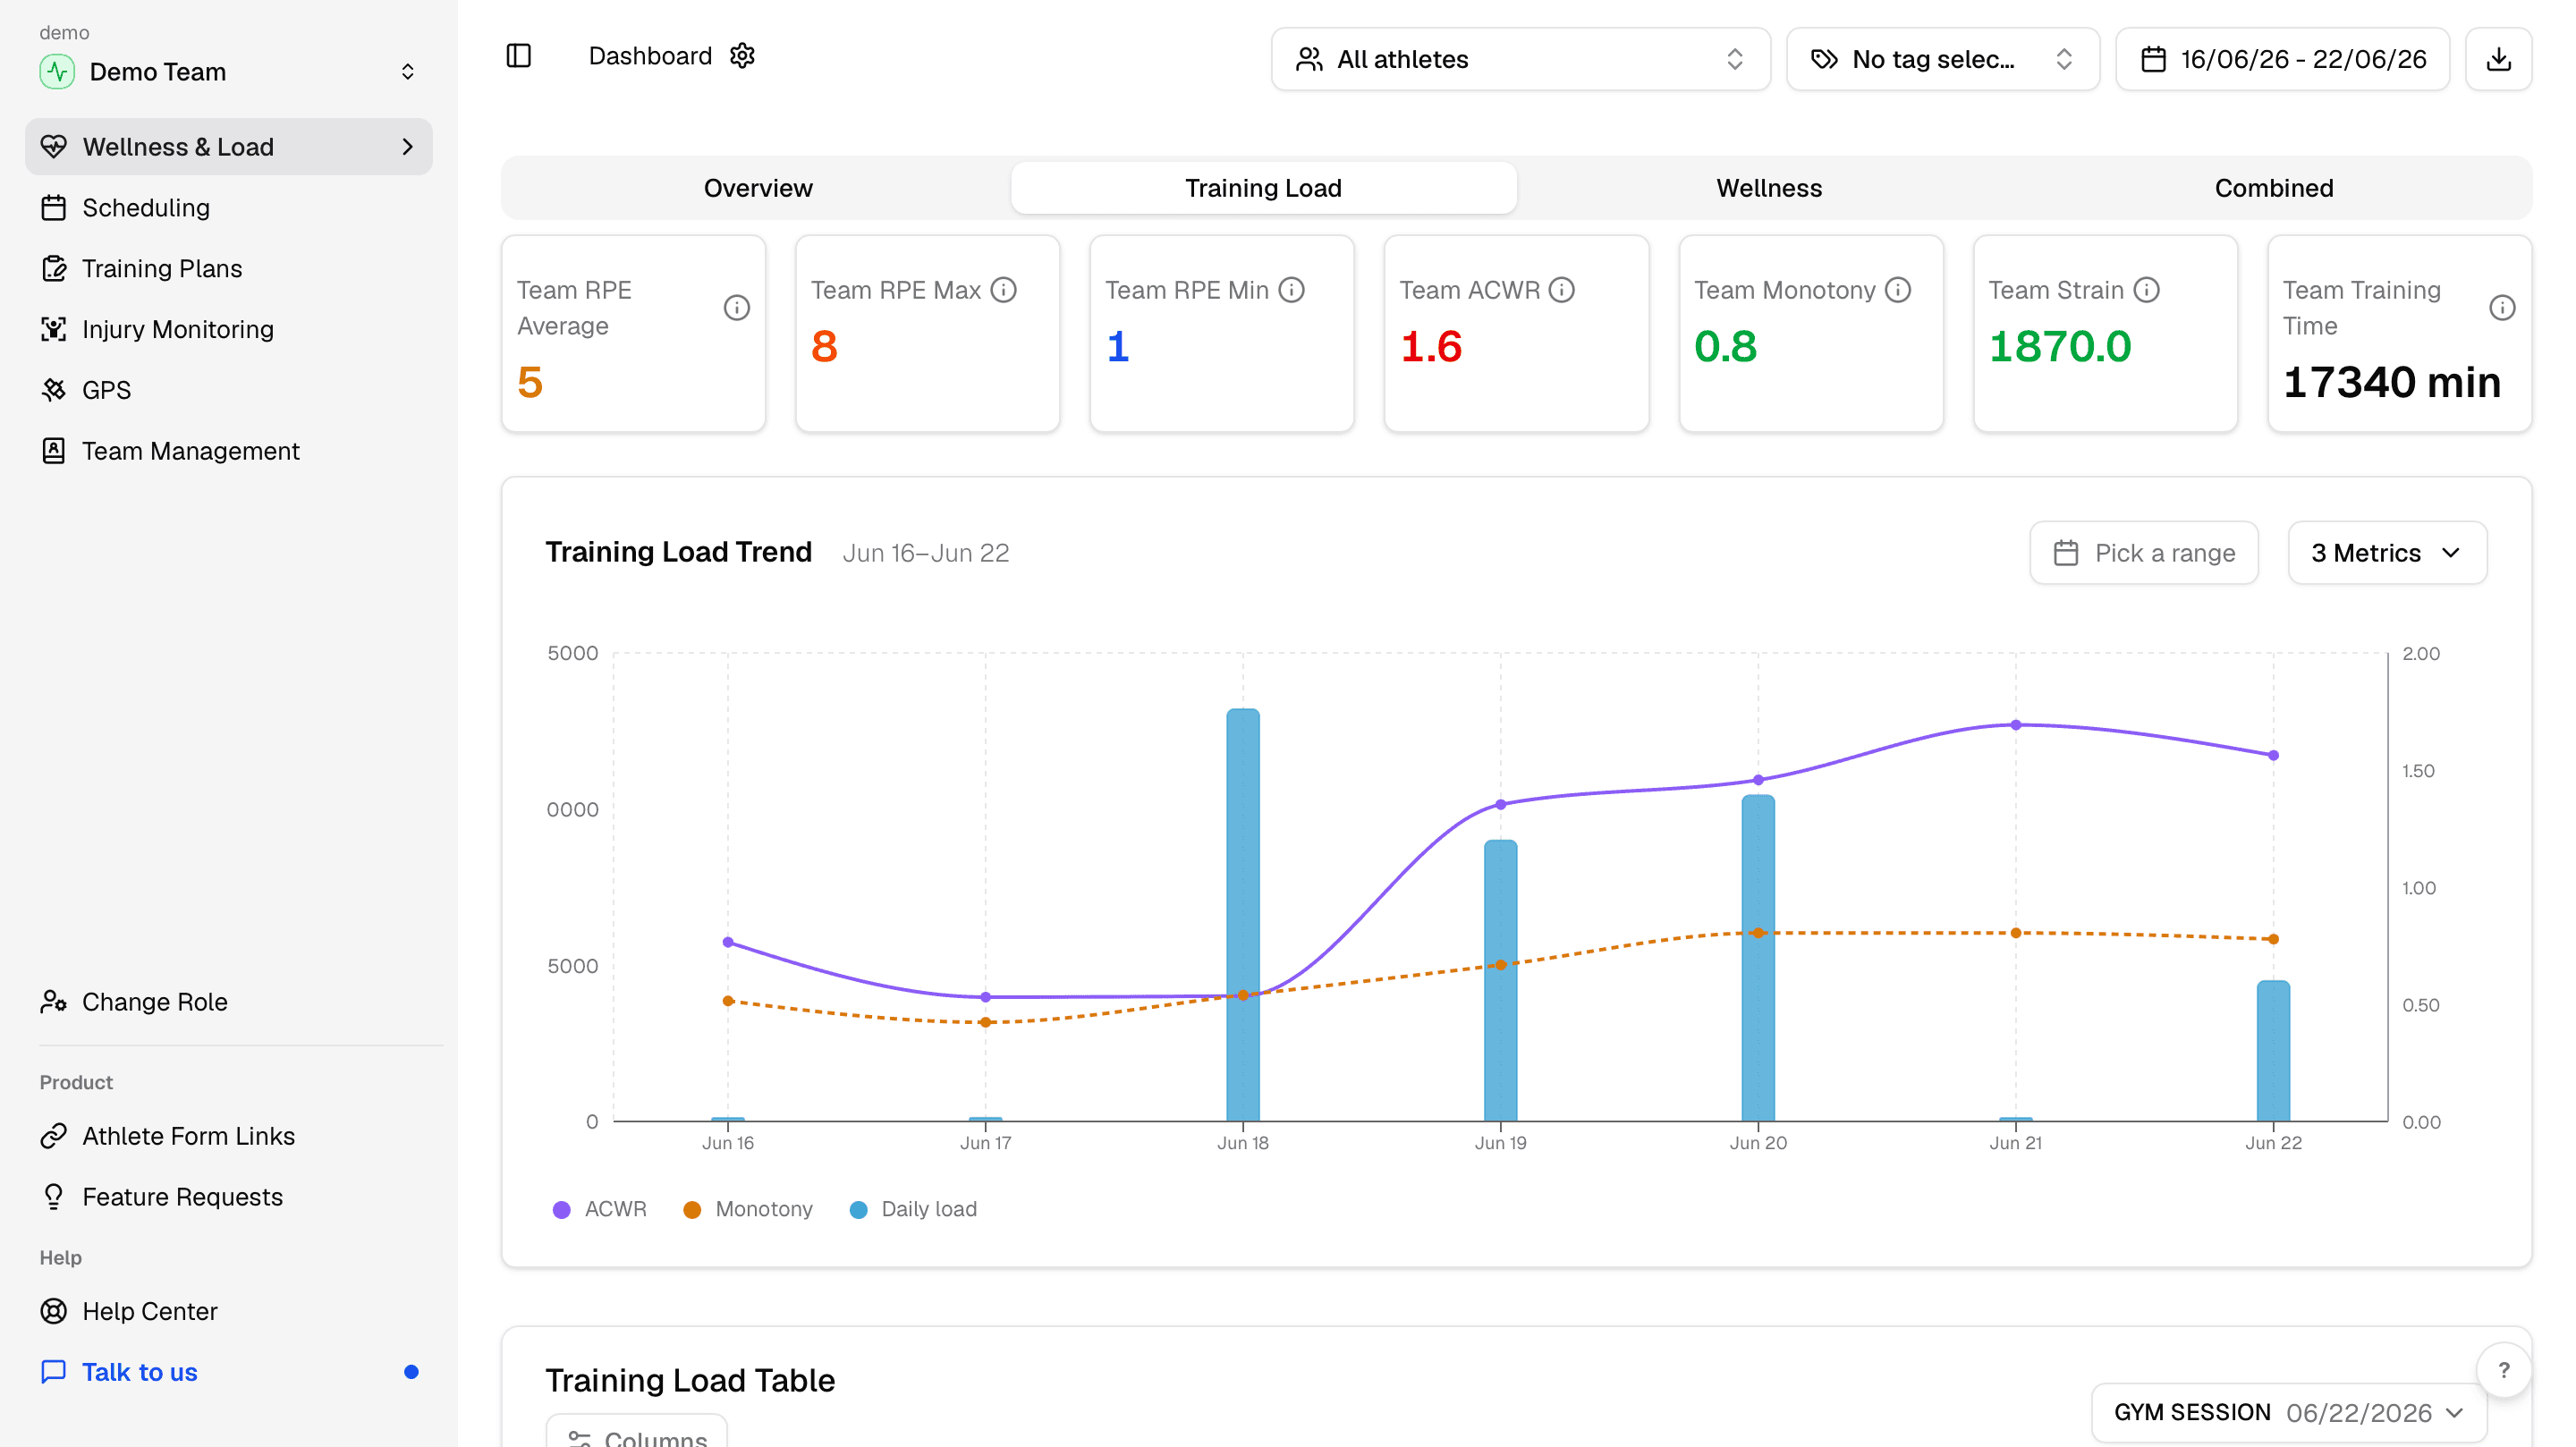Viewport: 2576px width, 1447px height.
Task: Open the 16/06/26 - 22/06/26 date picker
Action: [x=2283, y=59]
